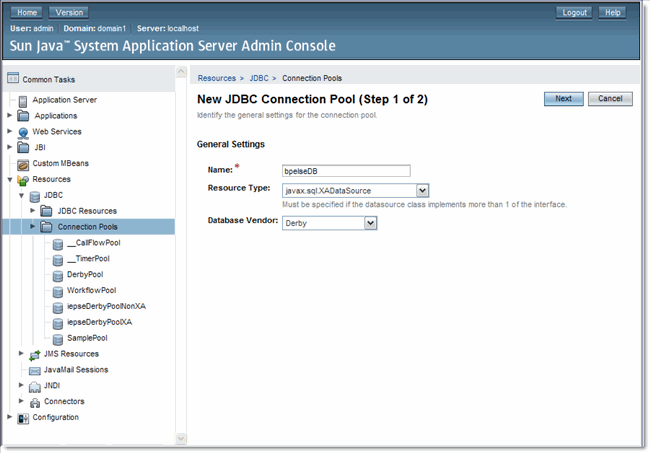Image resolution: width=650 pixels, height=453 pixels.
Task: Select the Common Tasks label
Action: point(49,80)
